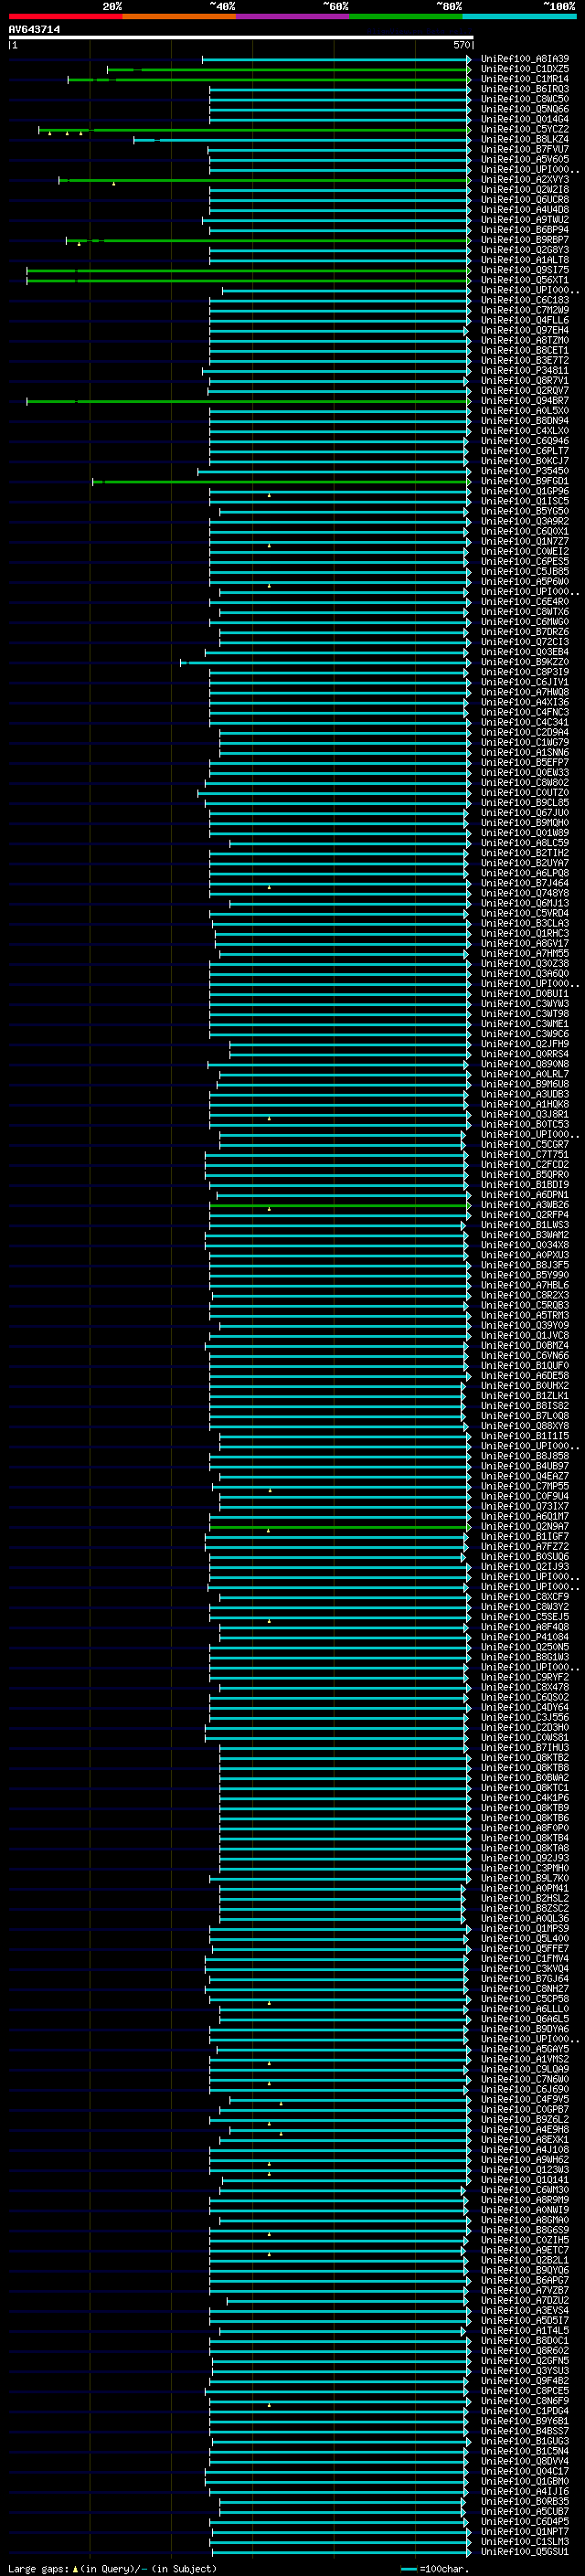Click hit label UniRef100_C8P3I9
The image size is (585, 2576).
[524, 672]
